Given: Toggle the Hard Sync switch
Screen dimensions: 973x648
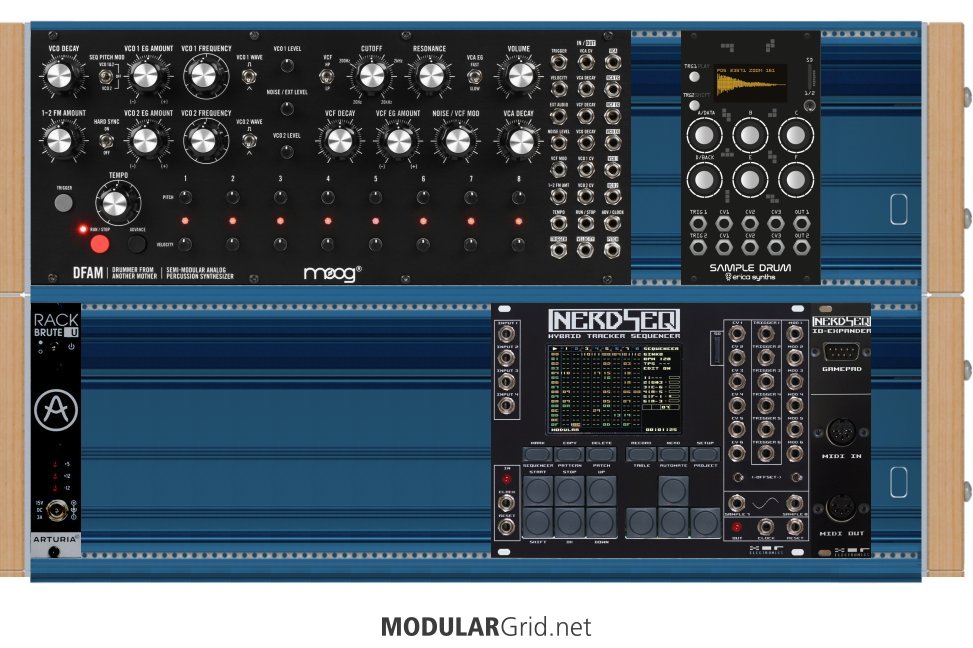Looking at the screenshot, I should [106, 141].
